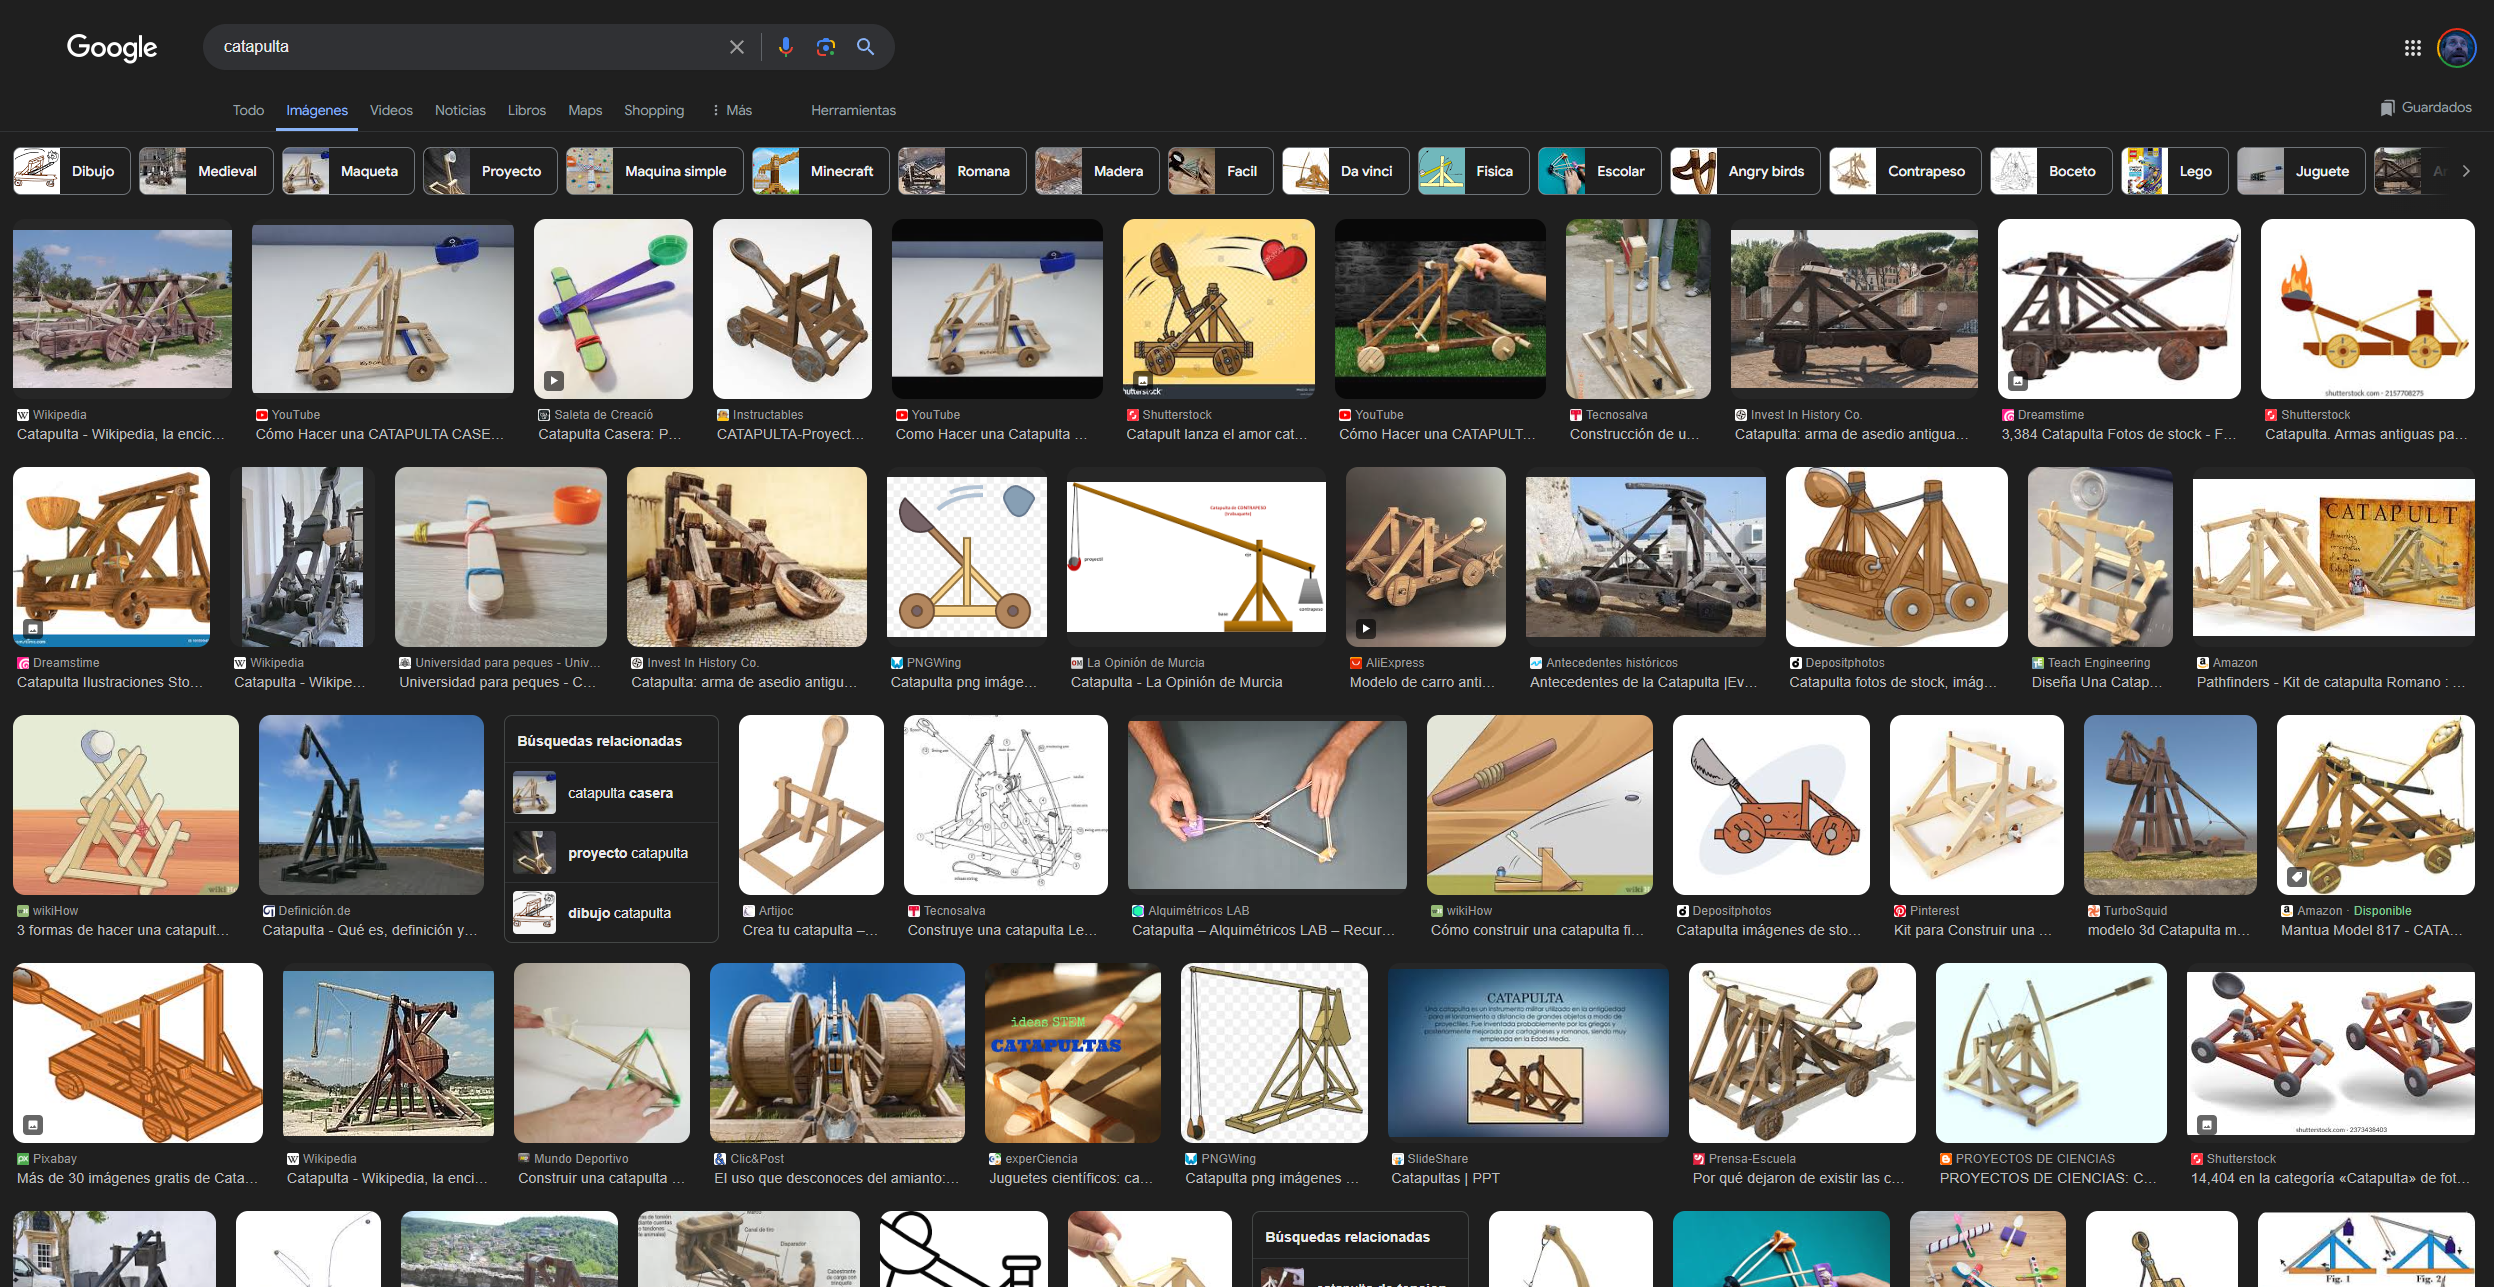Switch to the Shopping tab
The width and height of the screenshot is (2494, 1287).
pyautogui.click(x=654, y=110)
